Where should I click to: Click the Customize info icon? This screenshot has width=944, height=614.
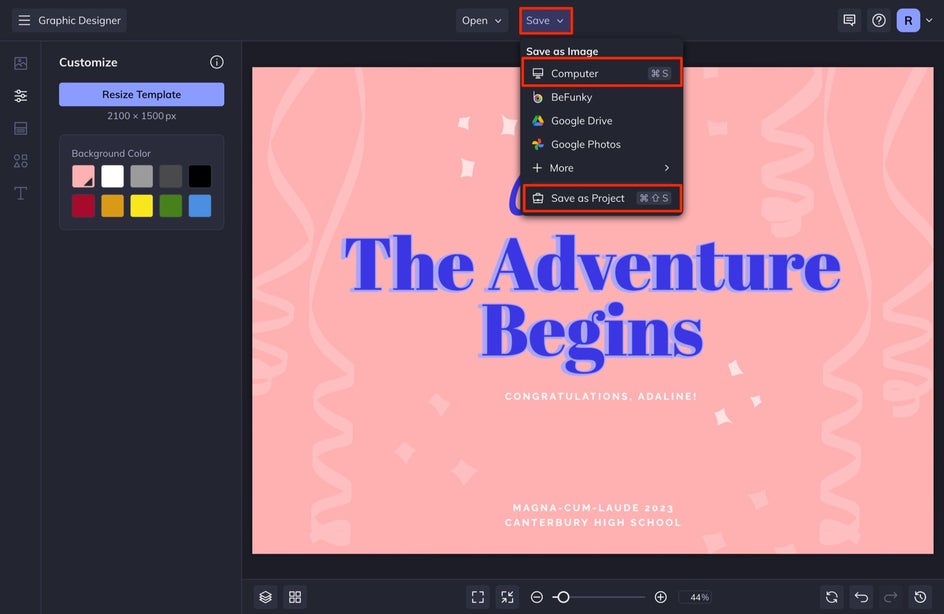pyautogui.click(x=217, y=62)
